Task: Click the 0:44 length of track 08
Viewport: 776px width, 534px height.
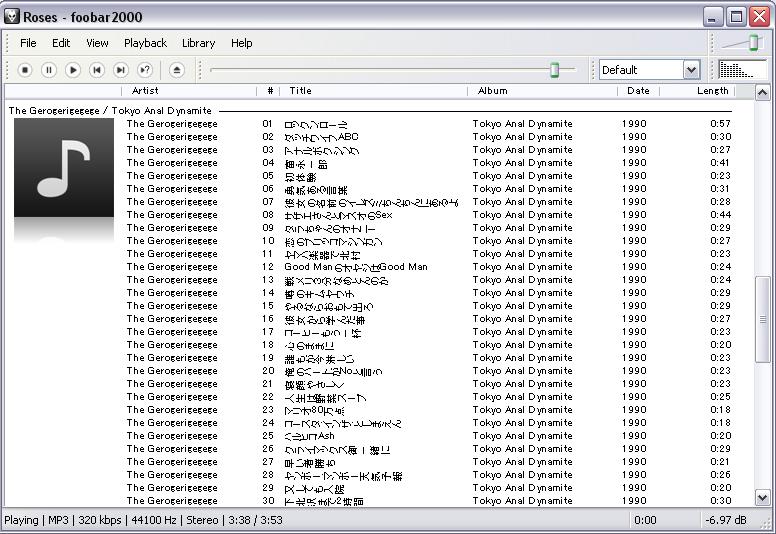Action: coord(720,215)
